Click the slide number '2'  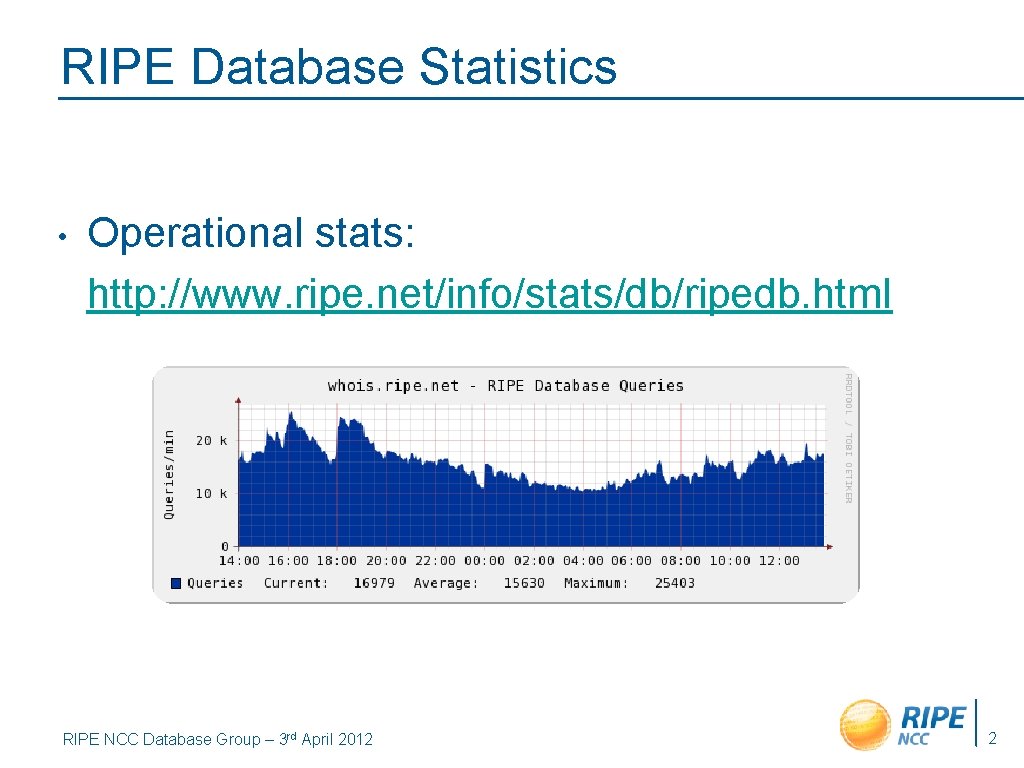point(993,738)
